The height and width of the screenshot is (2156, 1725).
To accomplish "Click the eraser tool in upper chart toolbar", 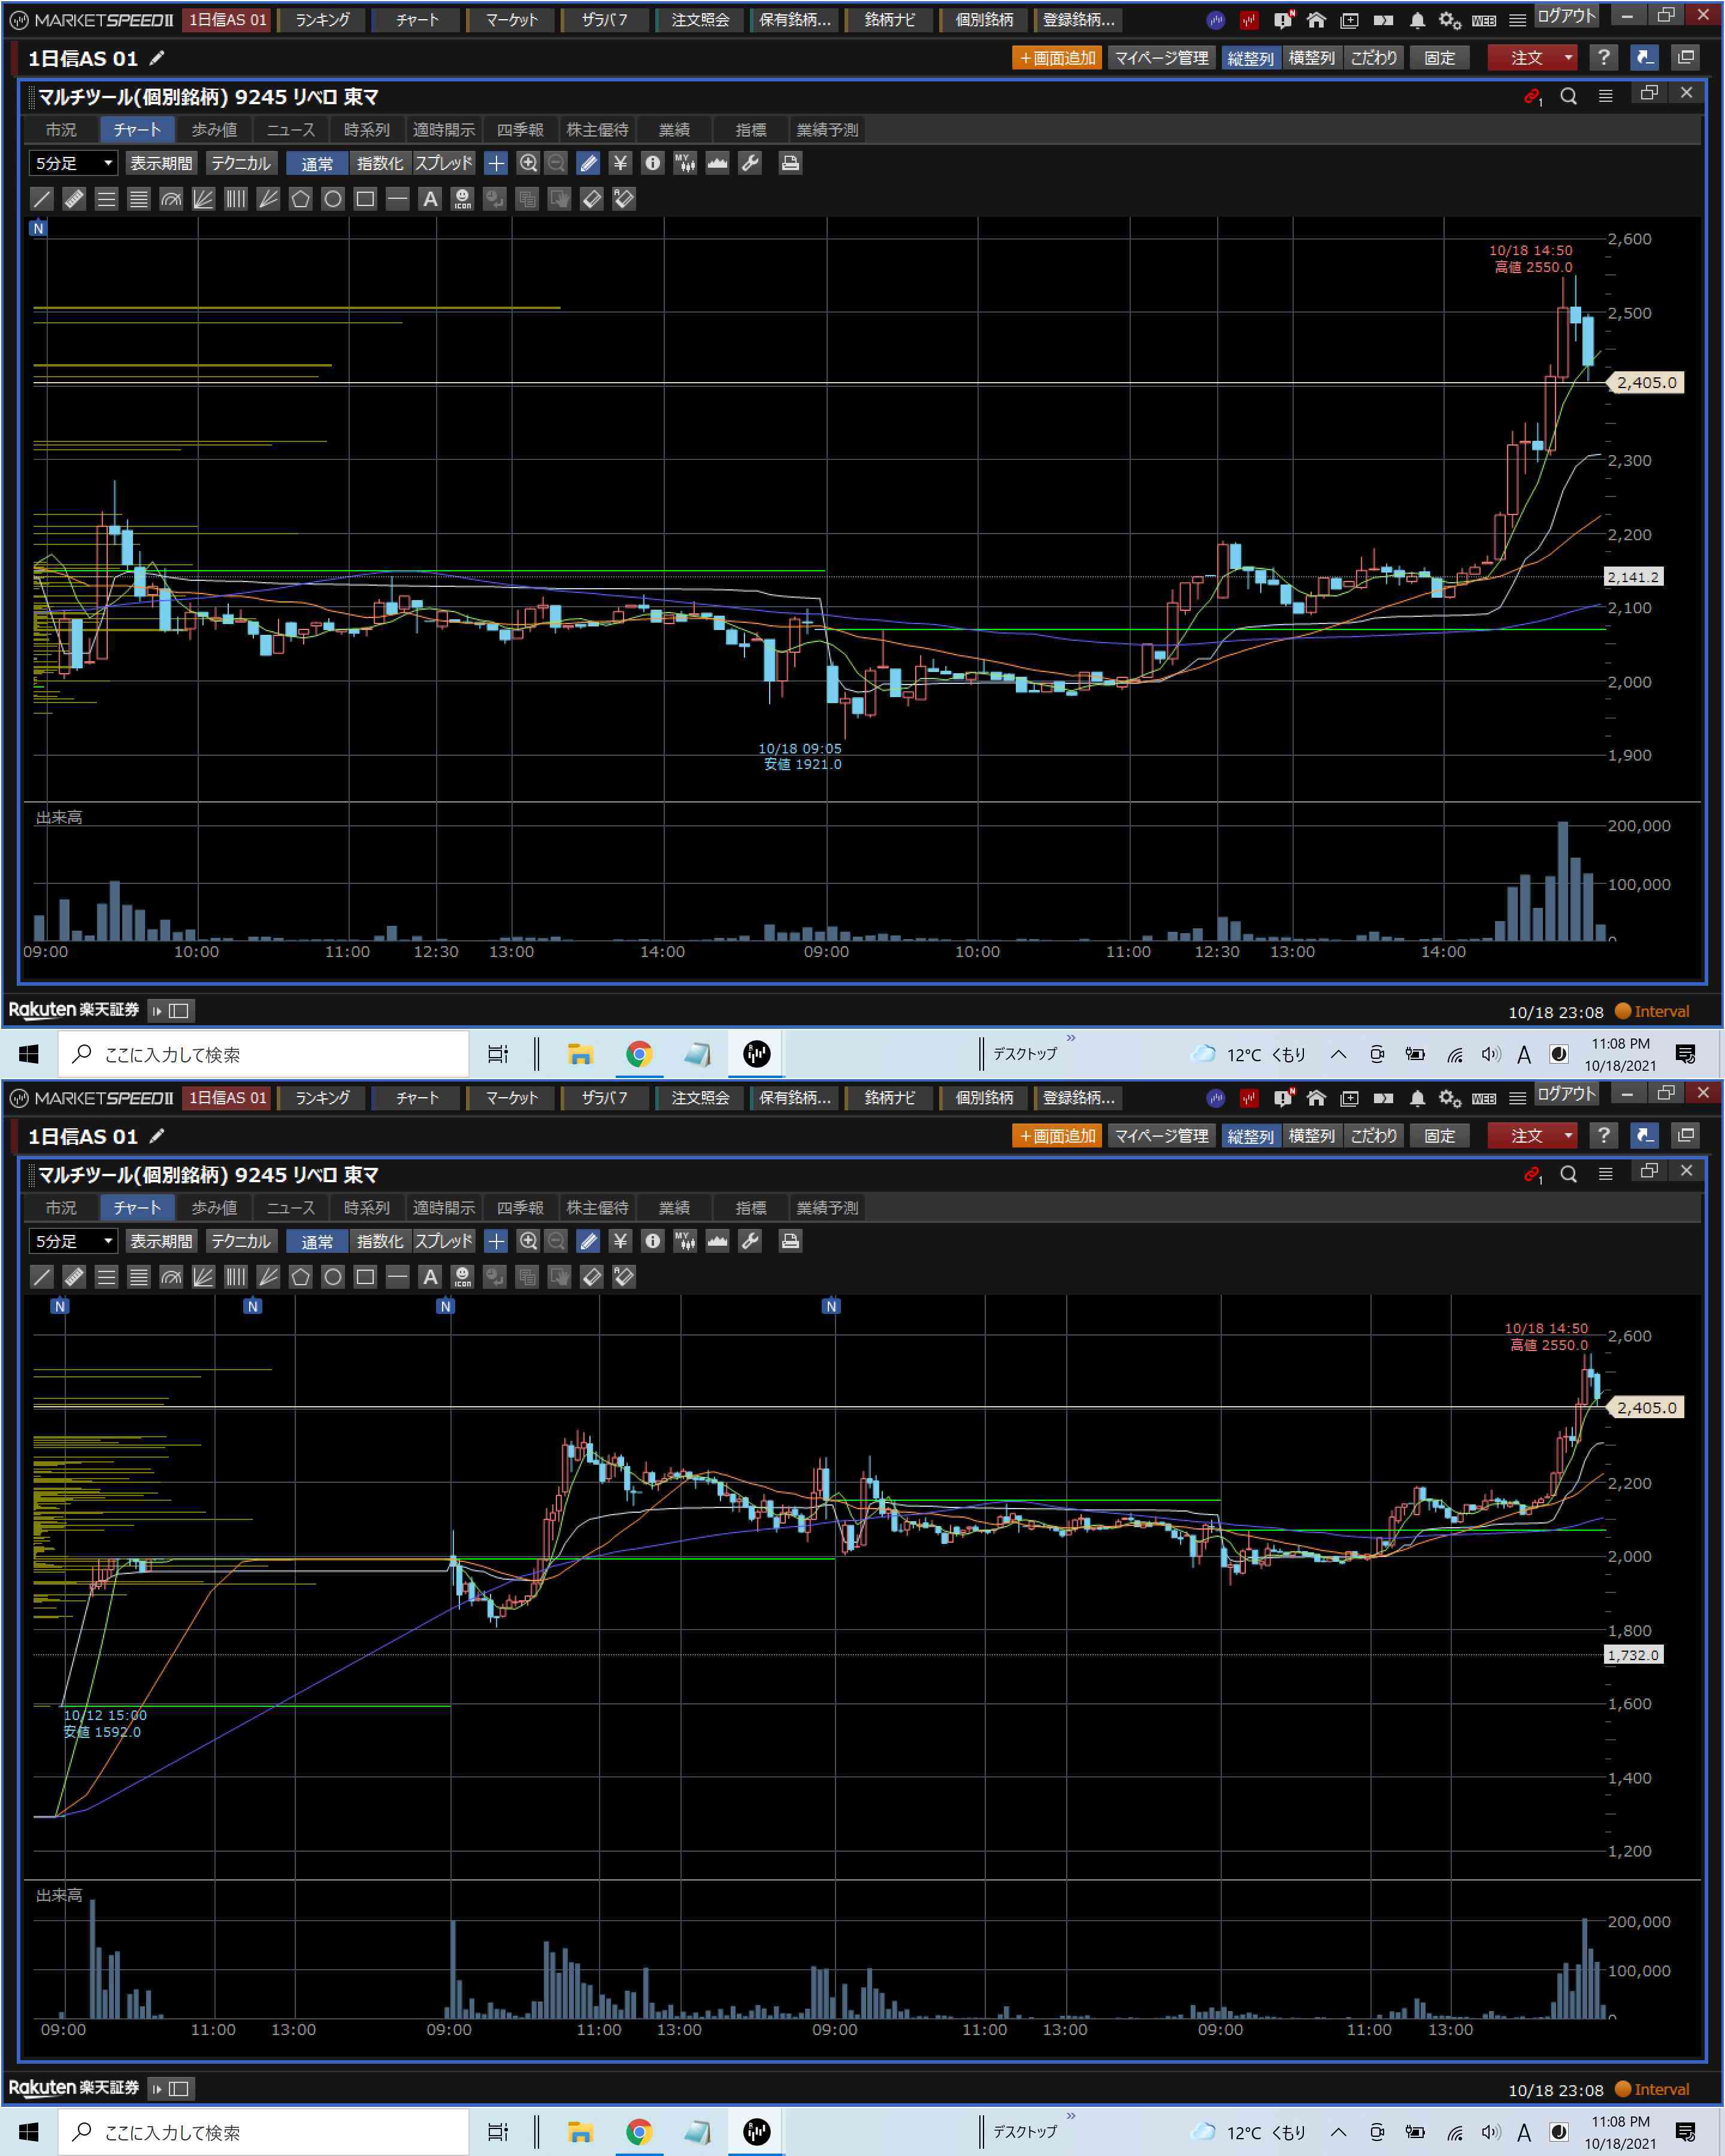I will pyautogui.click(x=591, y=199).
